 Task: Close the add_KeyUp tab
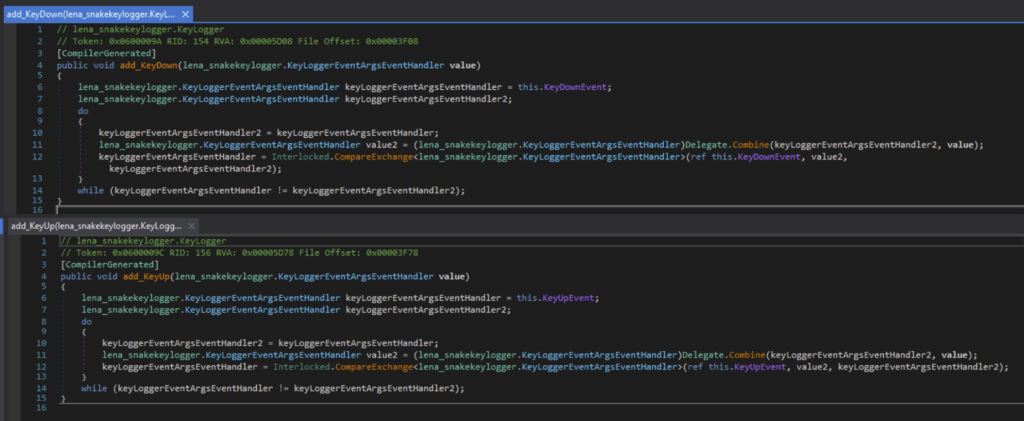coord(191,226)
